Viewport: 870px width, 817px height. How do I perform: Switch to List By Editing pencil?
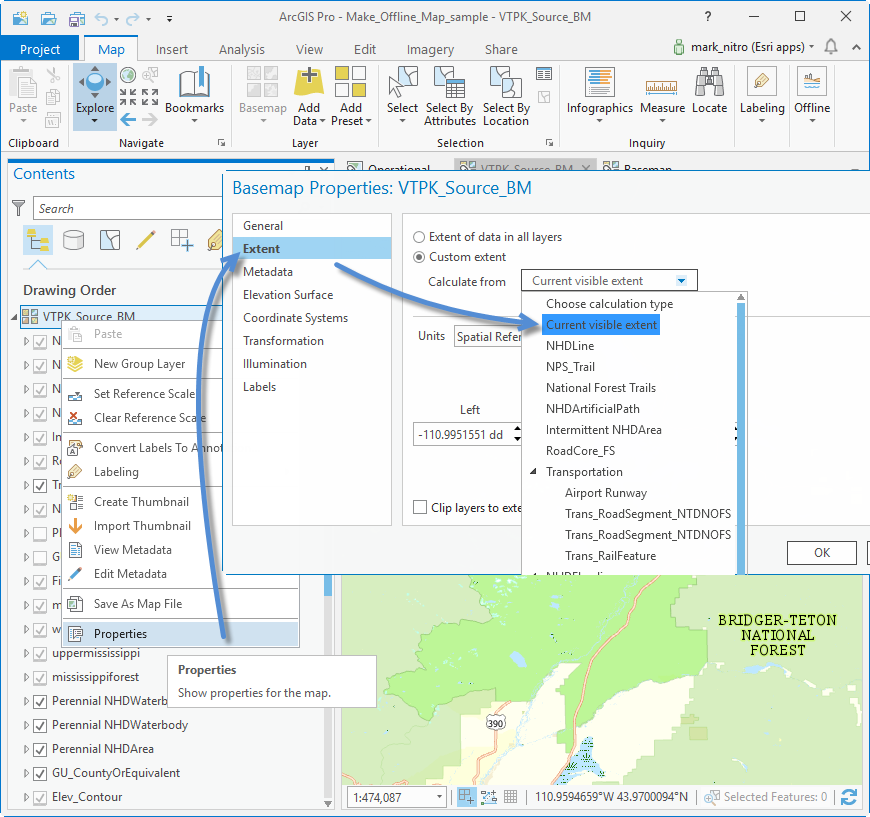tap(146, 240)
